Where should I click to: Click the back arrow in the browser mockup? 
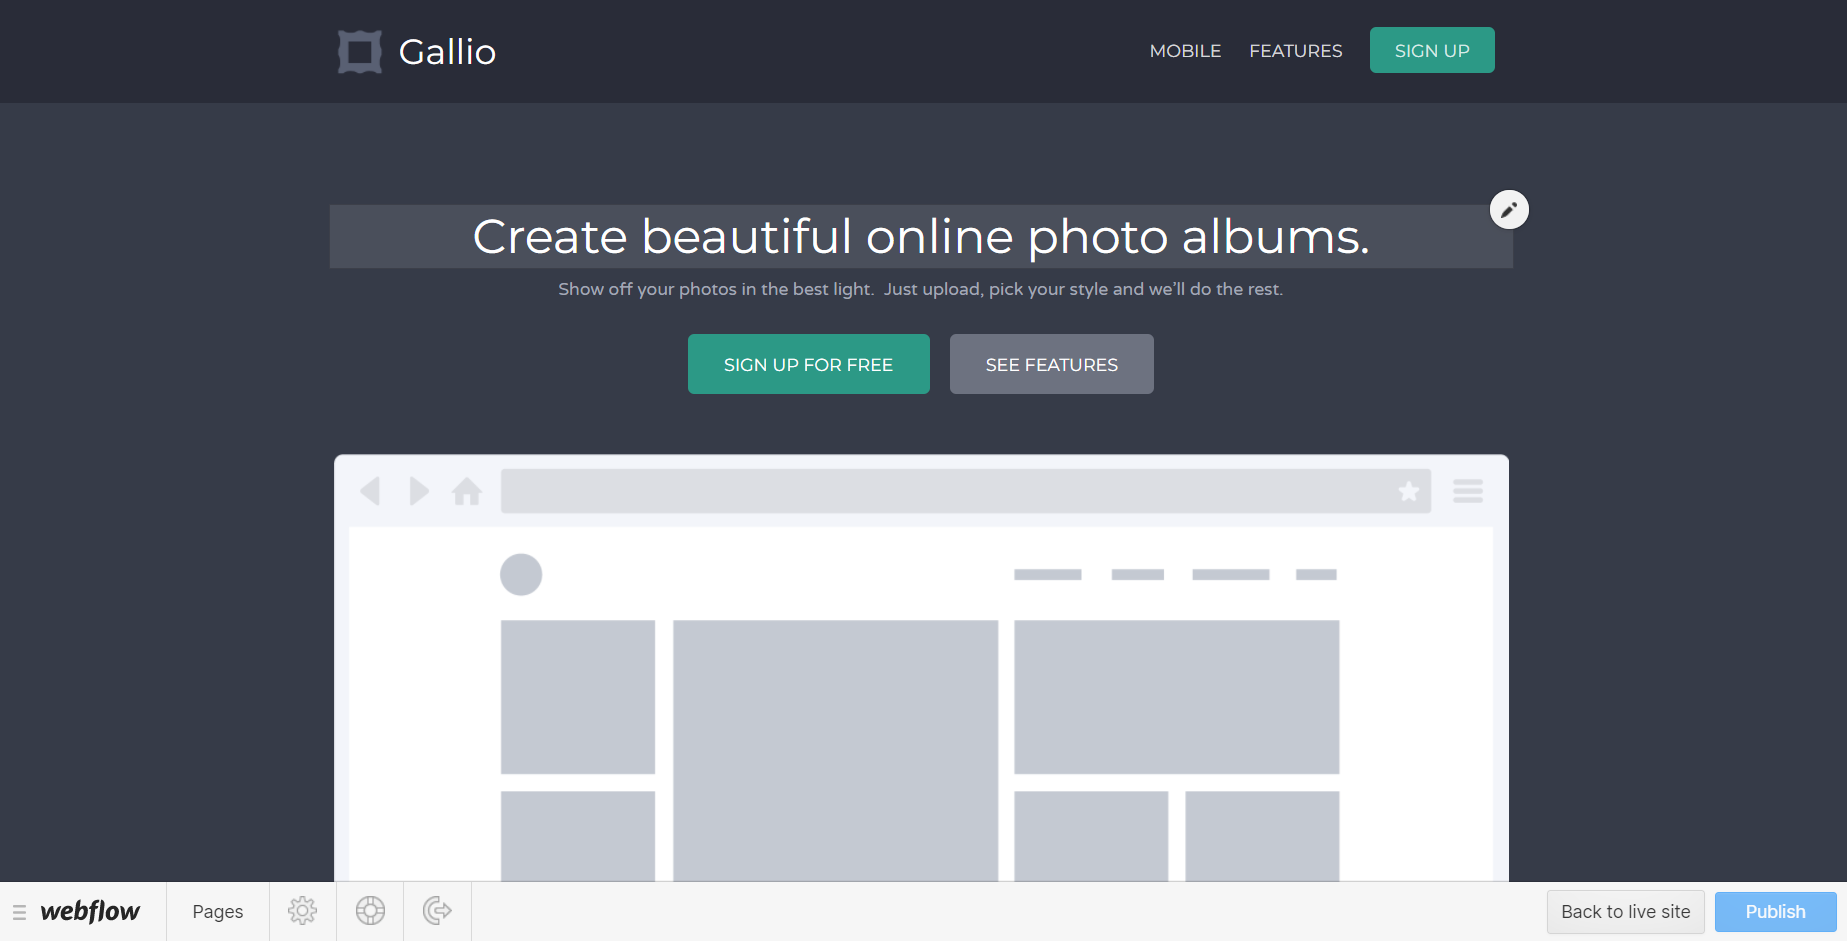point(371,491)
